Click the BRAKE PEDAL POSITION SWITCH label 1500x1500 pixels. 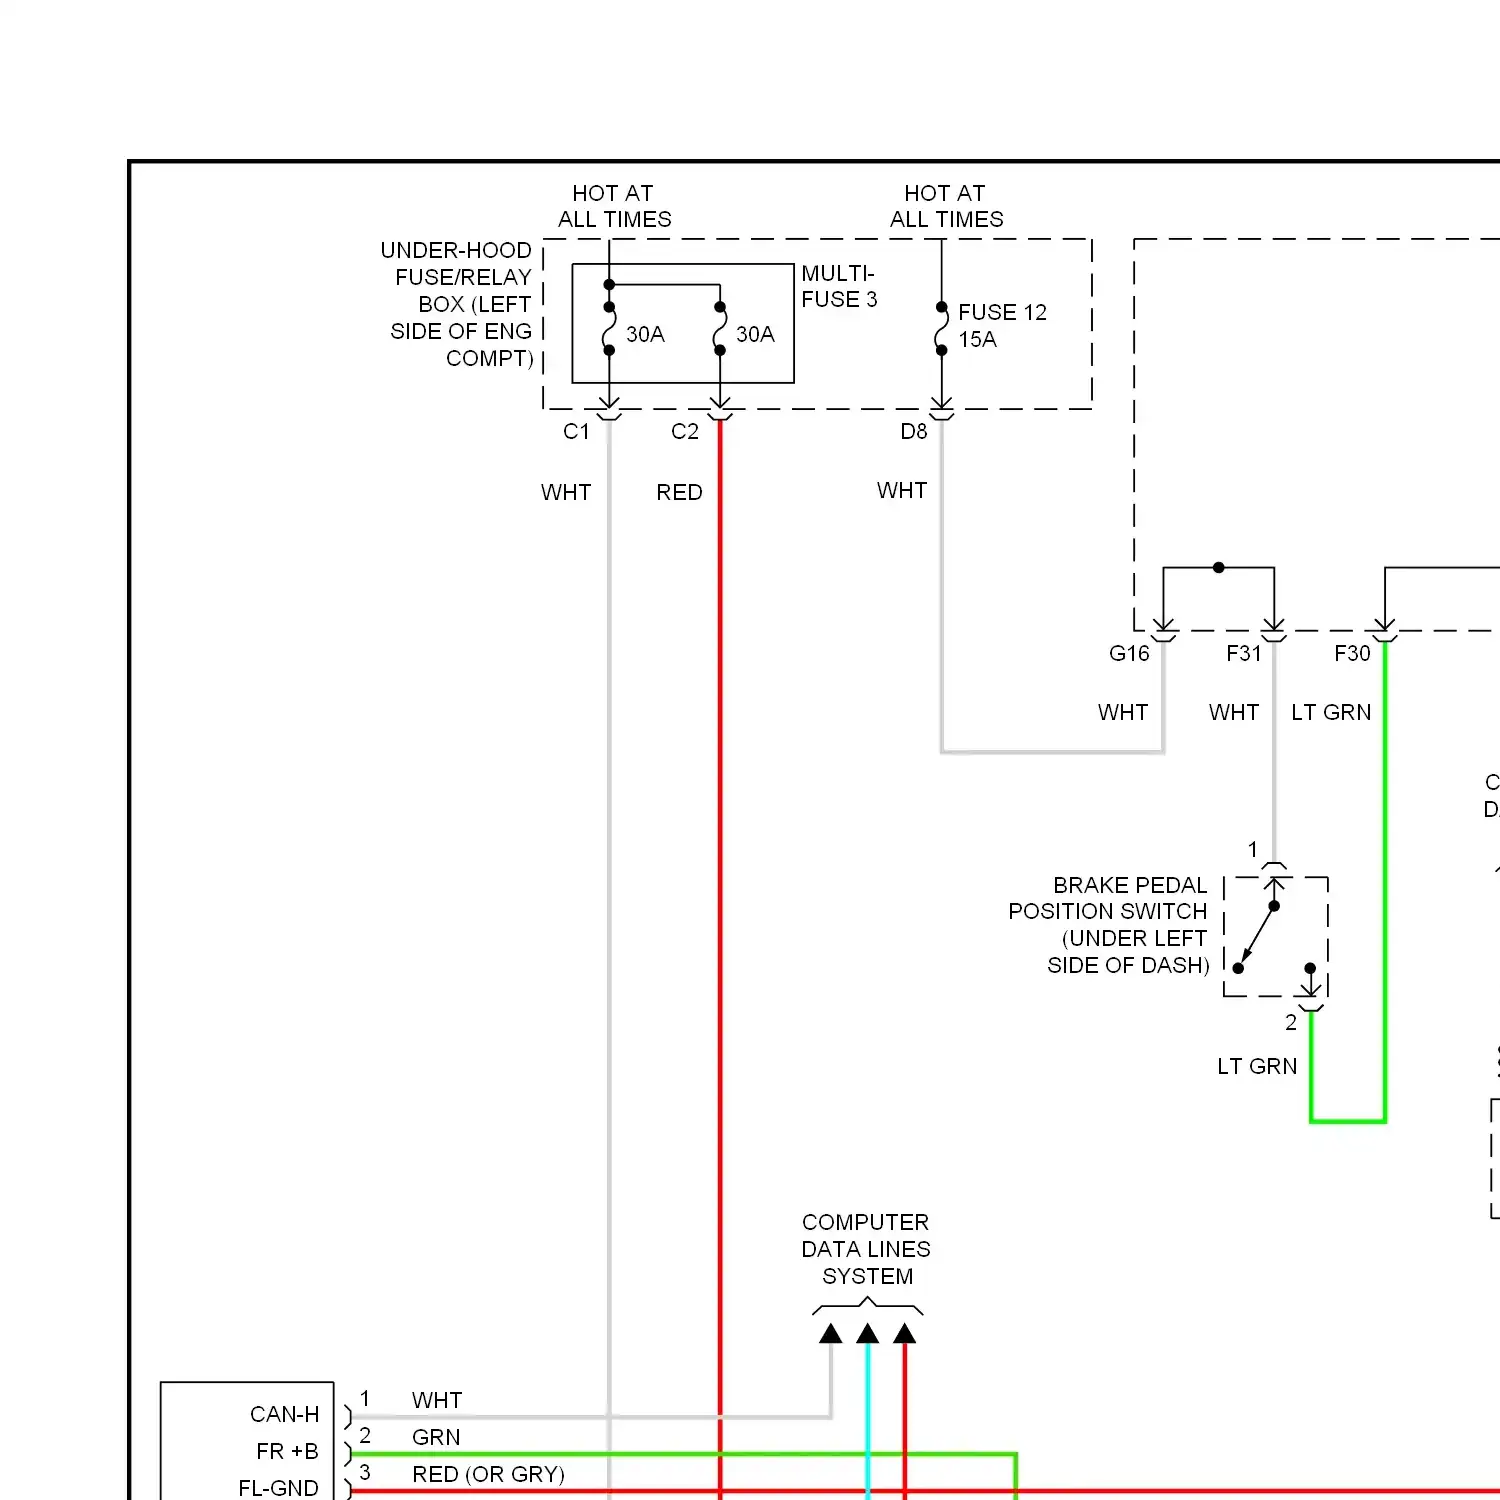coord(1108,925)
